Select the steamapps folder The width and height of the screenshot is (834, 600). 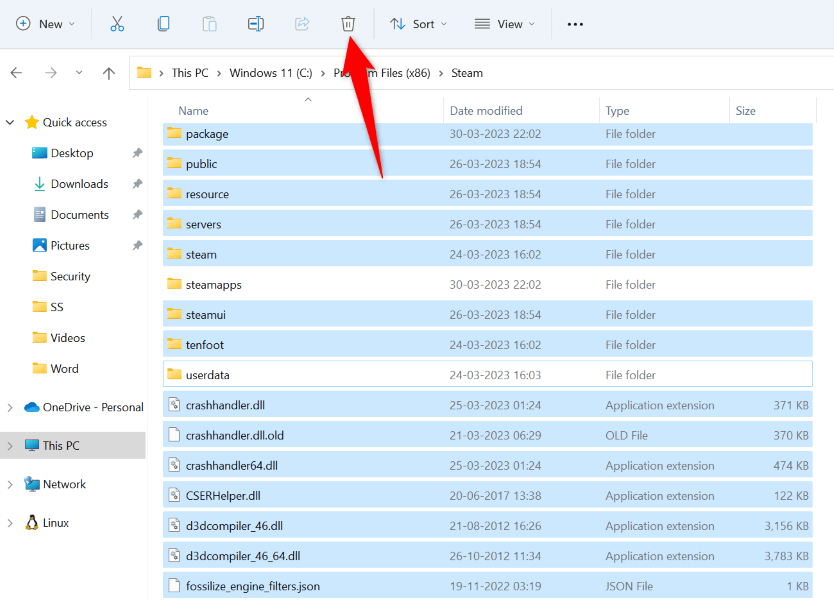[213, 285]
